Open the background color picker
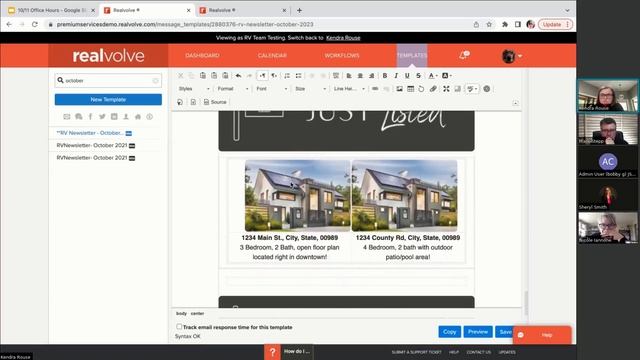This screenshot has width=640, height=360. [x=447, y=76]
